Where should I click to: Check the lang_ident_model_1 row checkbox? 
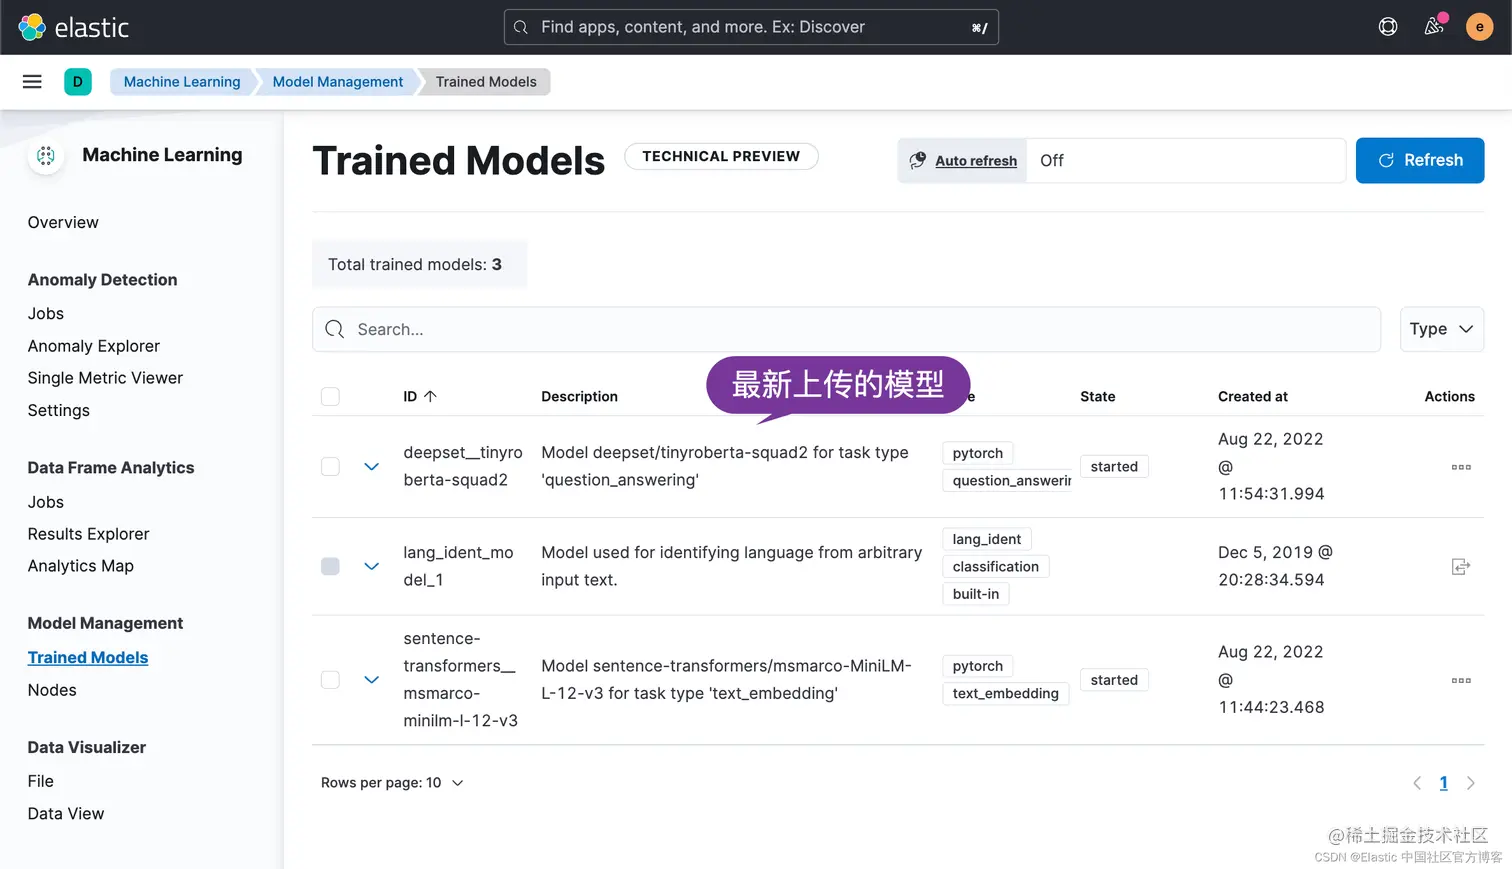(x=330, y=566)
